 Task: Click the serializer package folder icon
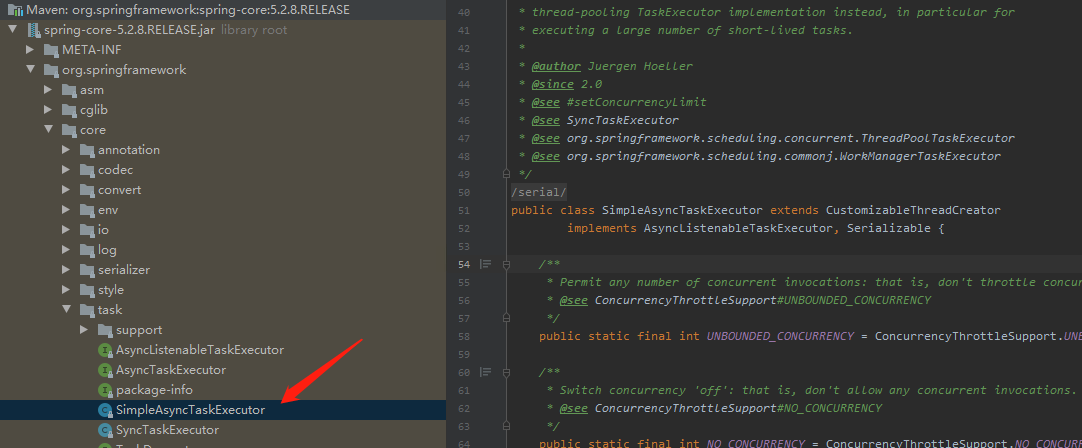(87, 270)
